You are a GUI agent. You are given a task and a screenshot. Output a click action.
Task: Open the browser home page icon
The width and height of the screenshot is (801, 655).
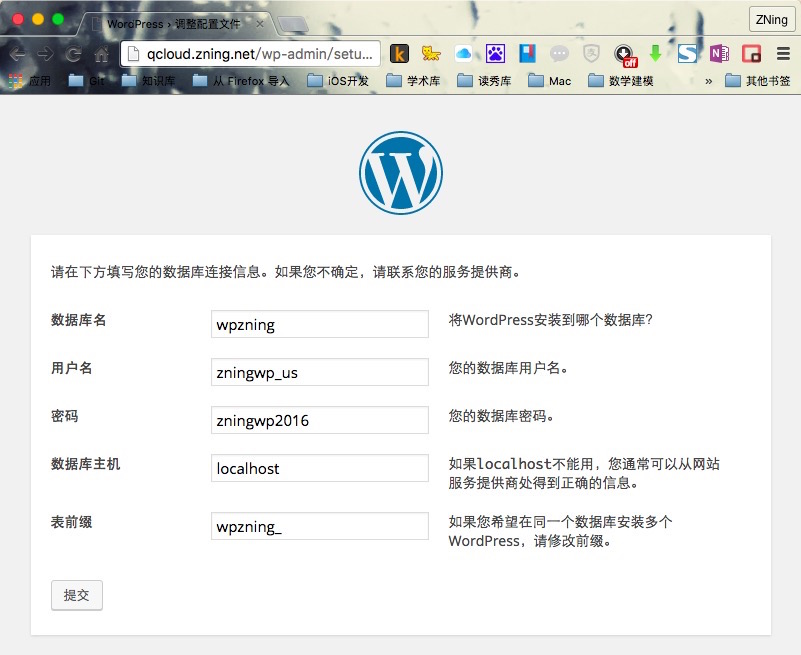pyautogui.click(x=102, y=54)
